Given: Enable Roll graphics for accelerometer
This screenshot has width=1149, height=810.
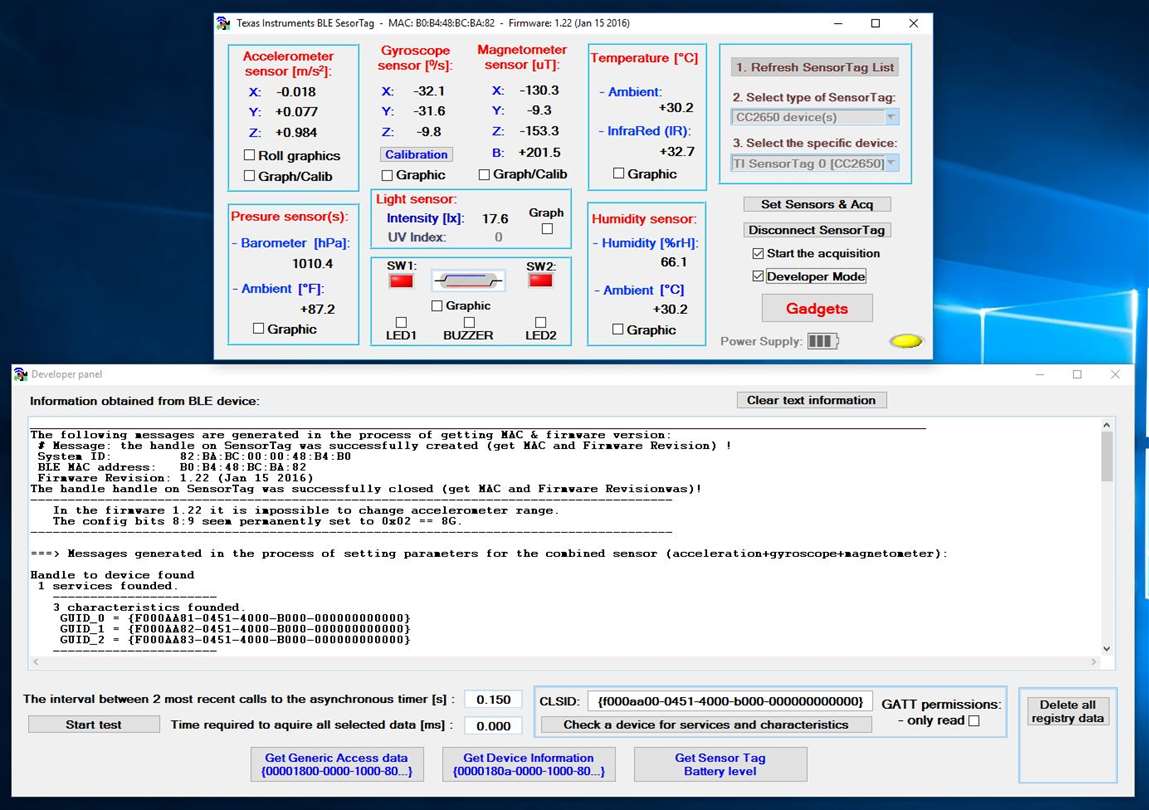Looking at the screenshot, I should [249, 155].
